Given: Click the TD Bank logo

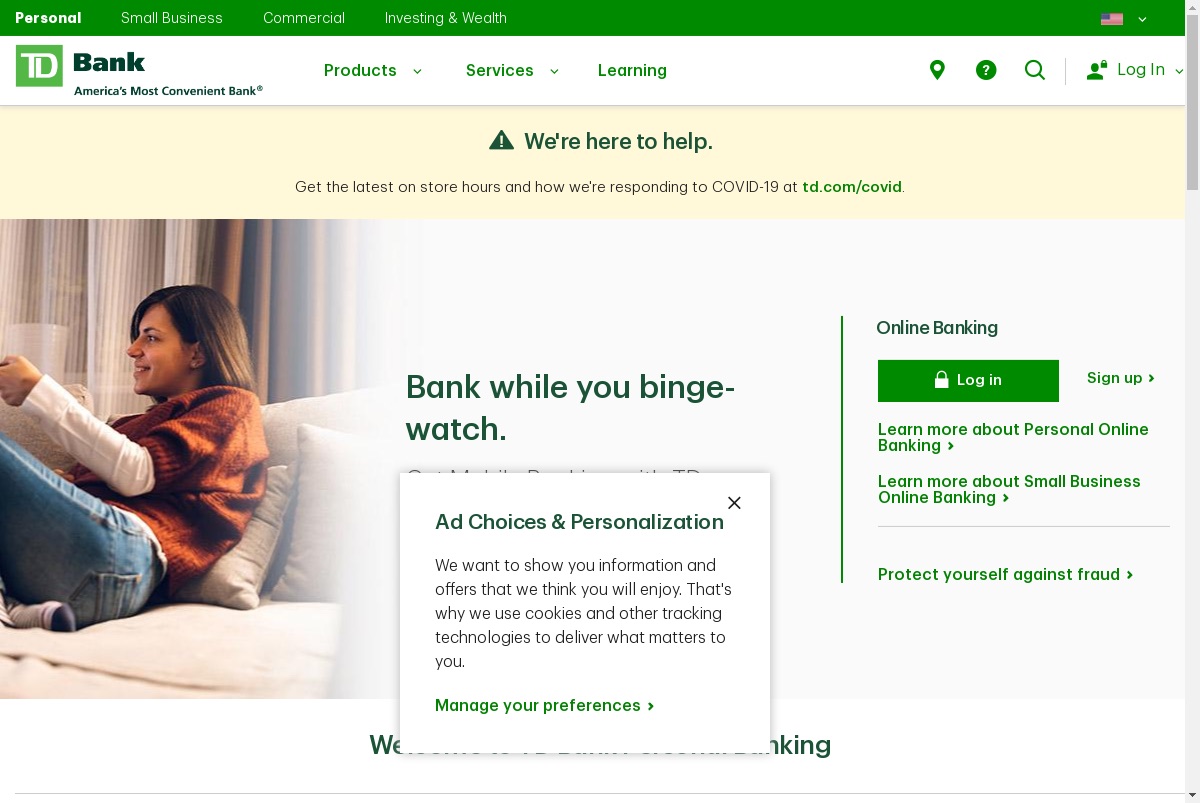Looking at the screenshot, I should coord(139,70).
